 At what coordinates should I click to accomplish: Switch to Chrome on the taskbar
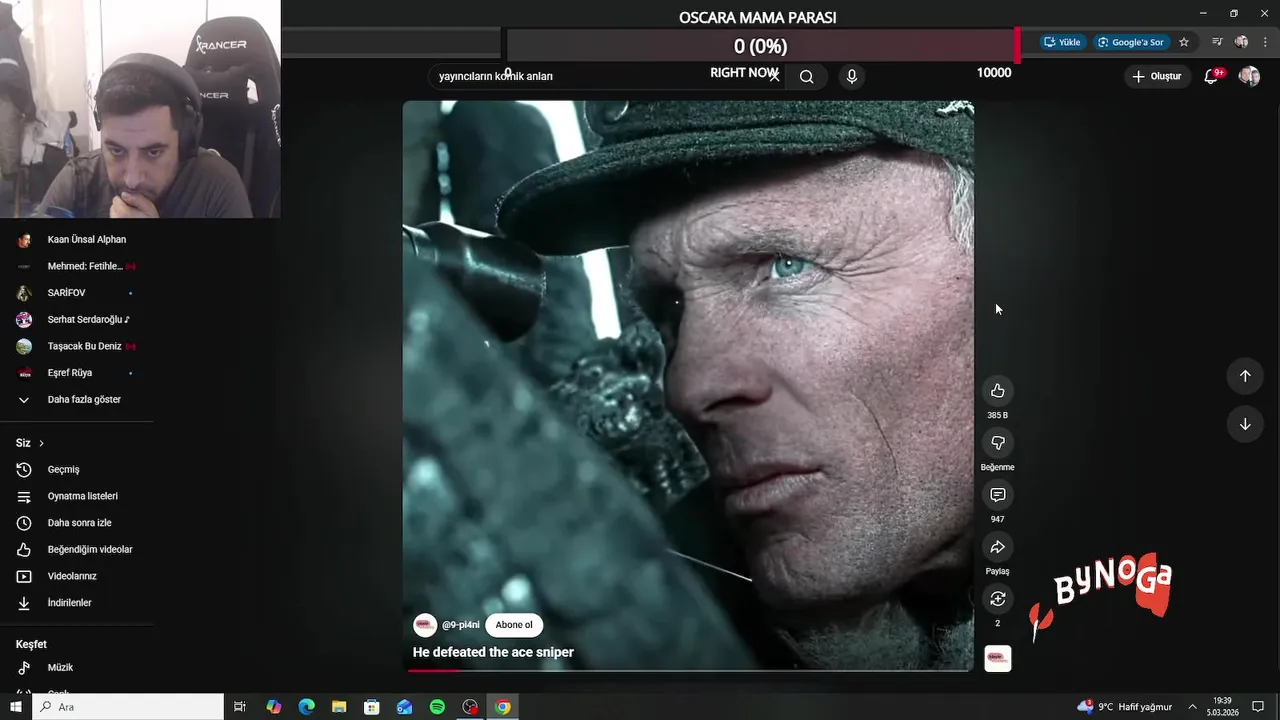[503, 707]
